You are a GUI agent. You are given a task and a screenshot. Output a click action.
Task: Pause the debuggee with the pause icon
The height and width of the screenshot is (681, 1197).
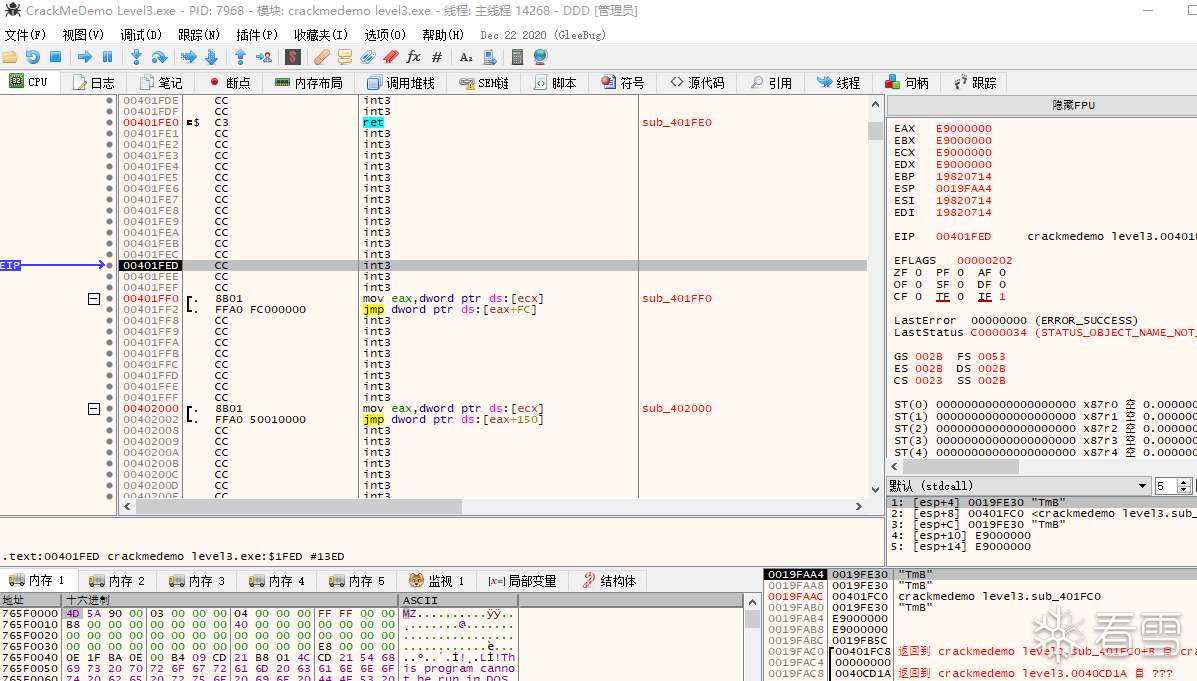click(108, 57)
